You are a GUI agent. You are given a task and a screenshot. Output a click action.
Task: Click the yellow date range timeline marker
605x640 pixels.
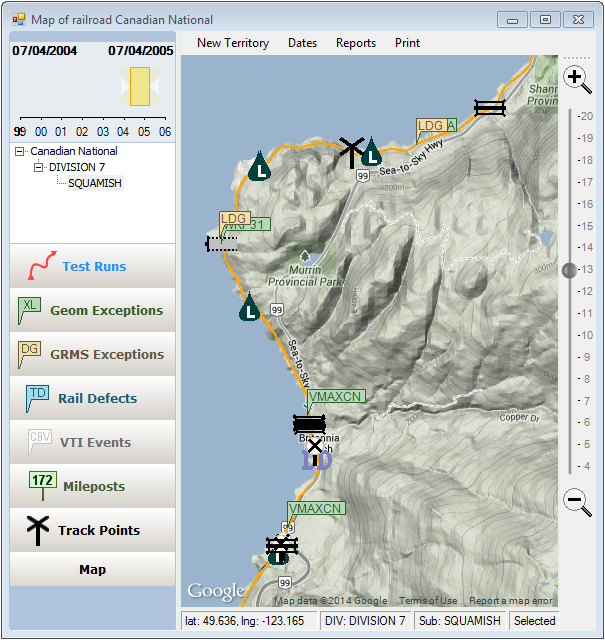pyautogui.click(x=140, y=86)
